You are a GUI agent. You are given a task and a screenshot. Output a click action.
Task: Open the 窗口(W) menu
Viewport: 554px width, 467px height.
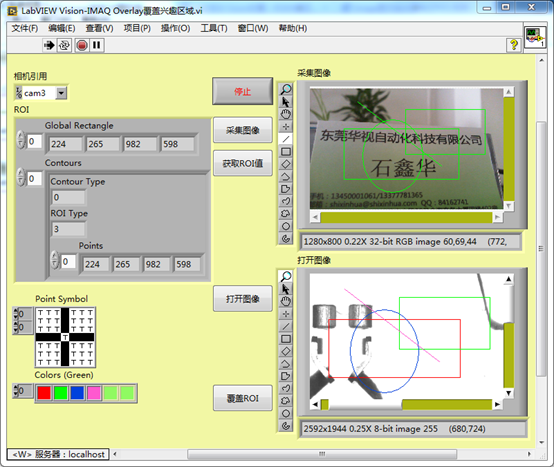coord(253,28)
